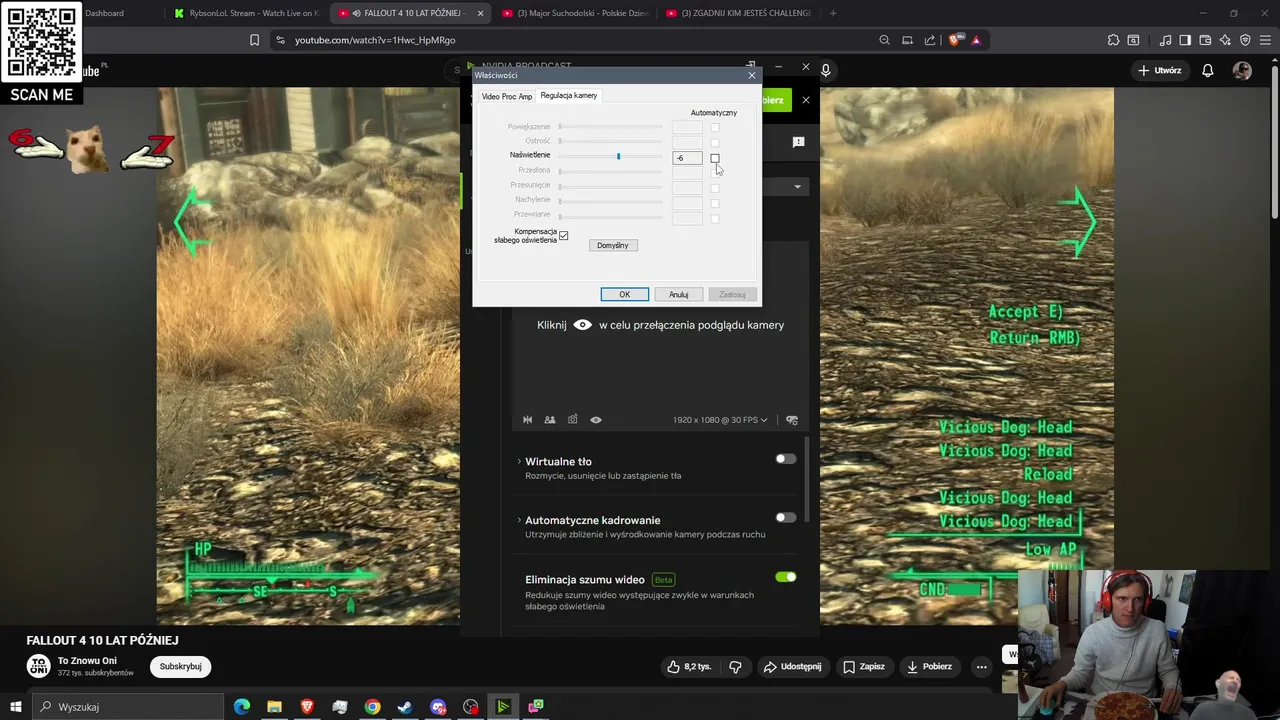Enable automatic Naświetlenie checkbox
Screen dimensions: 1280x720
(x=715, y=158)
